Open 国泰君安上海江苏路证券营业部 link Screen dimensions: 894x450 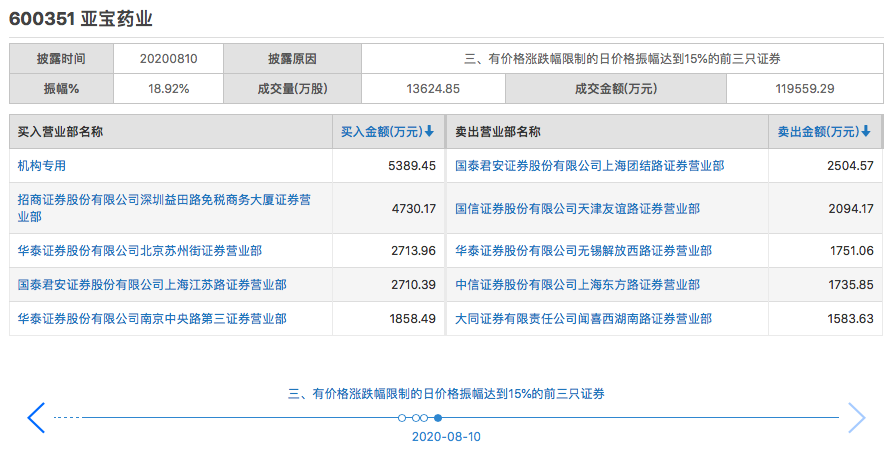click(152, 285)
